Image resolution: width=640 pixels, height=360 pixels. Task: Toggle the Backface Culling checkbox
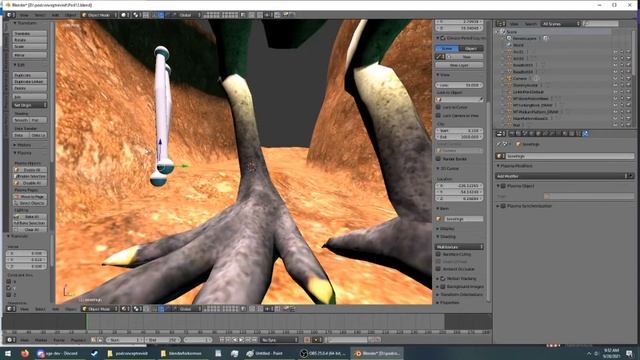point(438,254)
